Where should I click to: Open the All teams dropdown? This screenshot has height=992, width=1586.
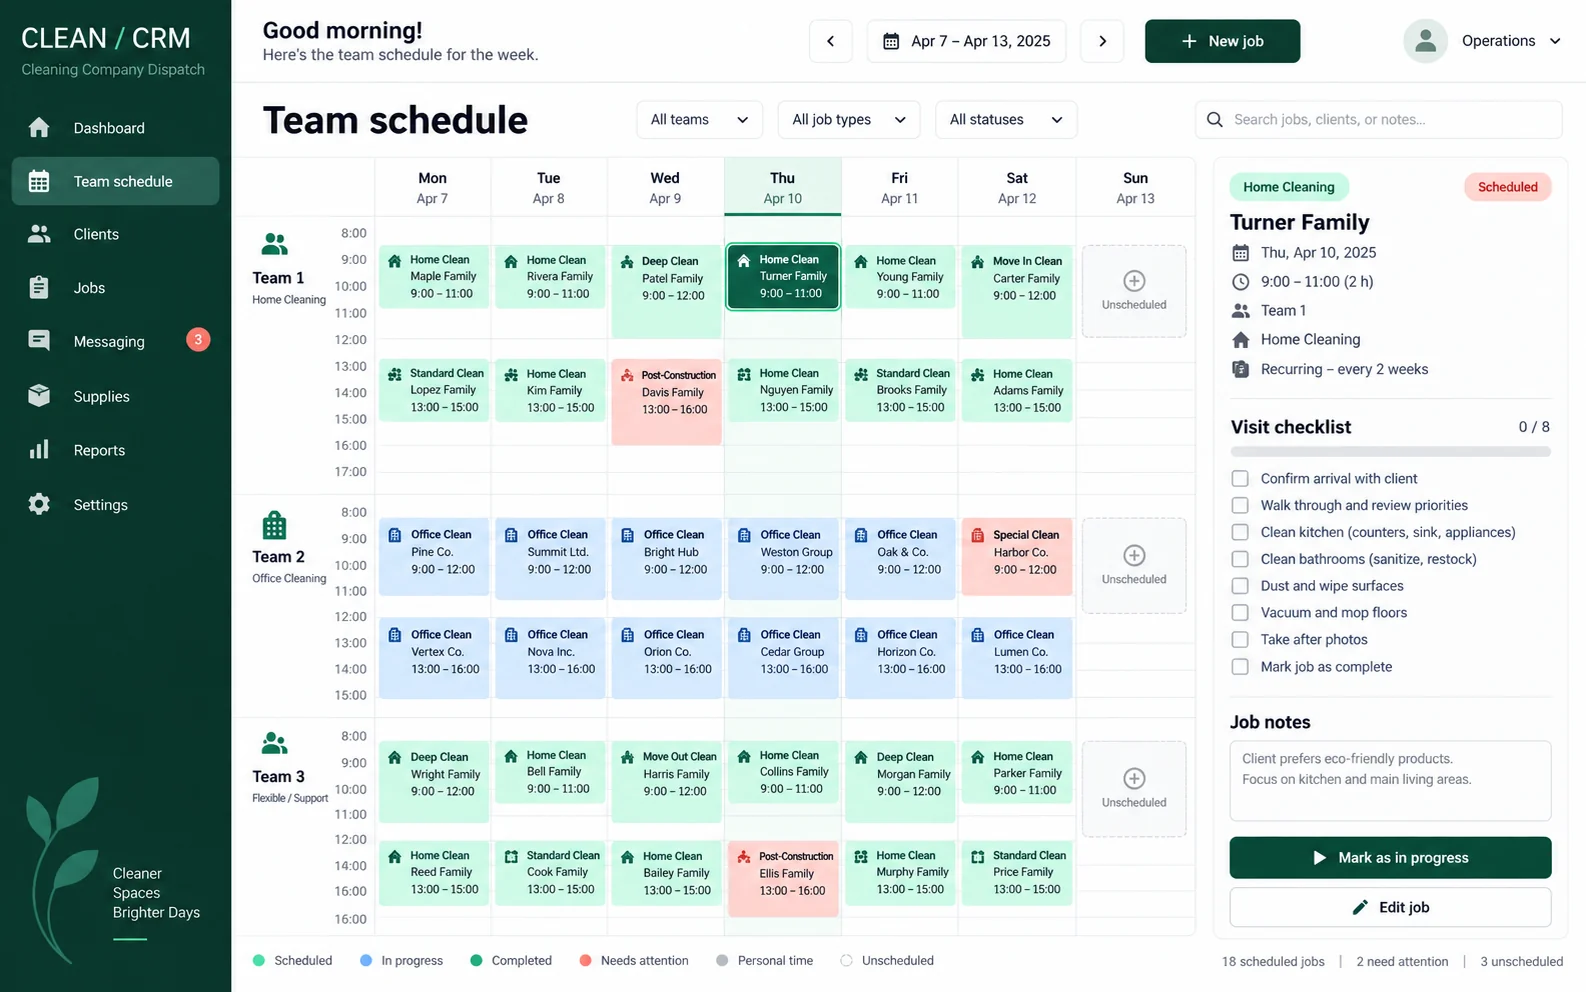pos(699,120)
